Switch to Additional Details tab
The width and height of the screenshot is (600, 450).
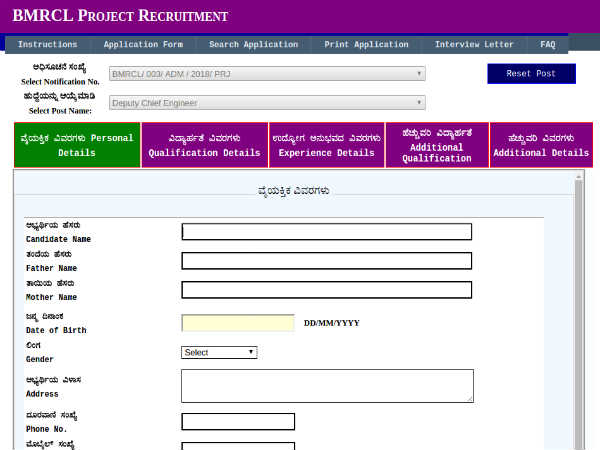[x=541, y=145]
